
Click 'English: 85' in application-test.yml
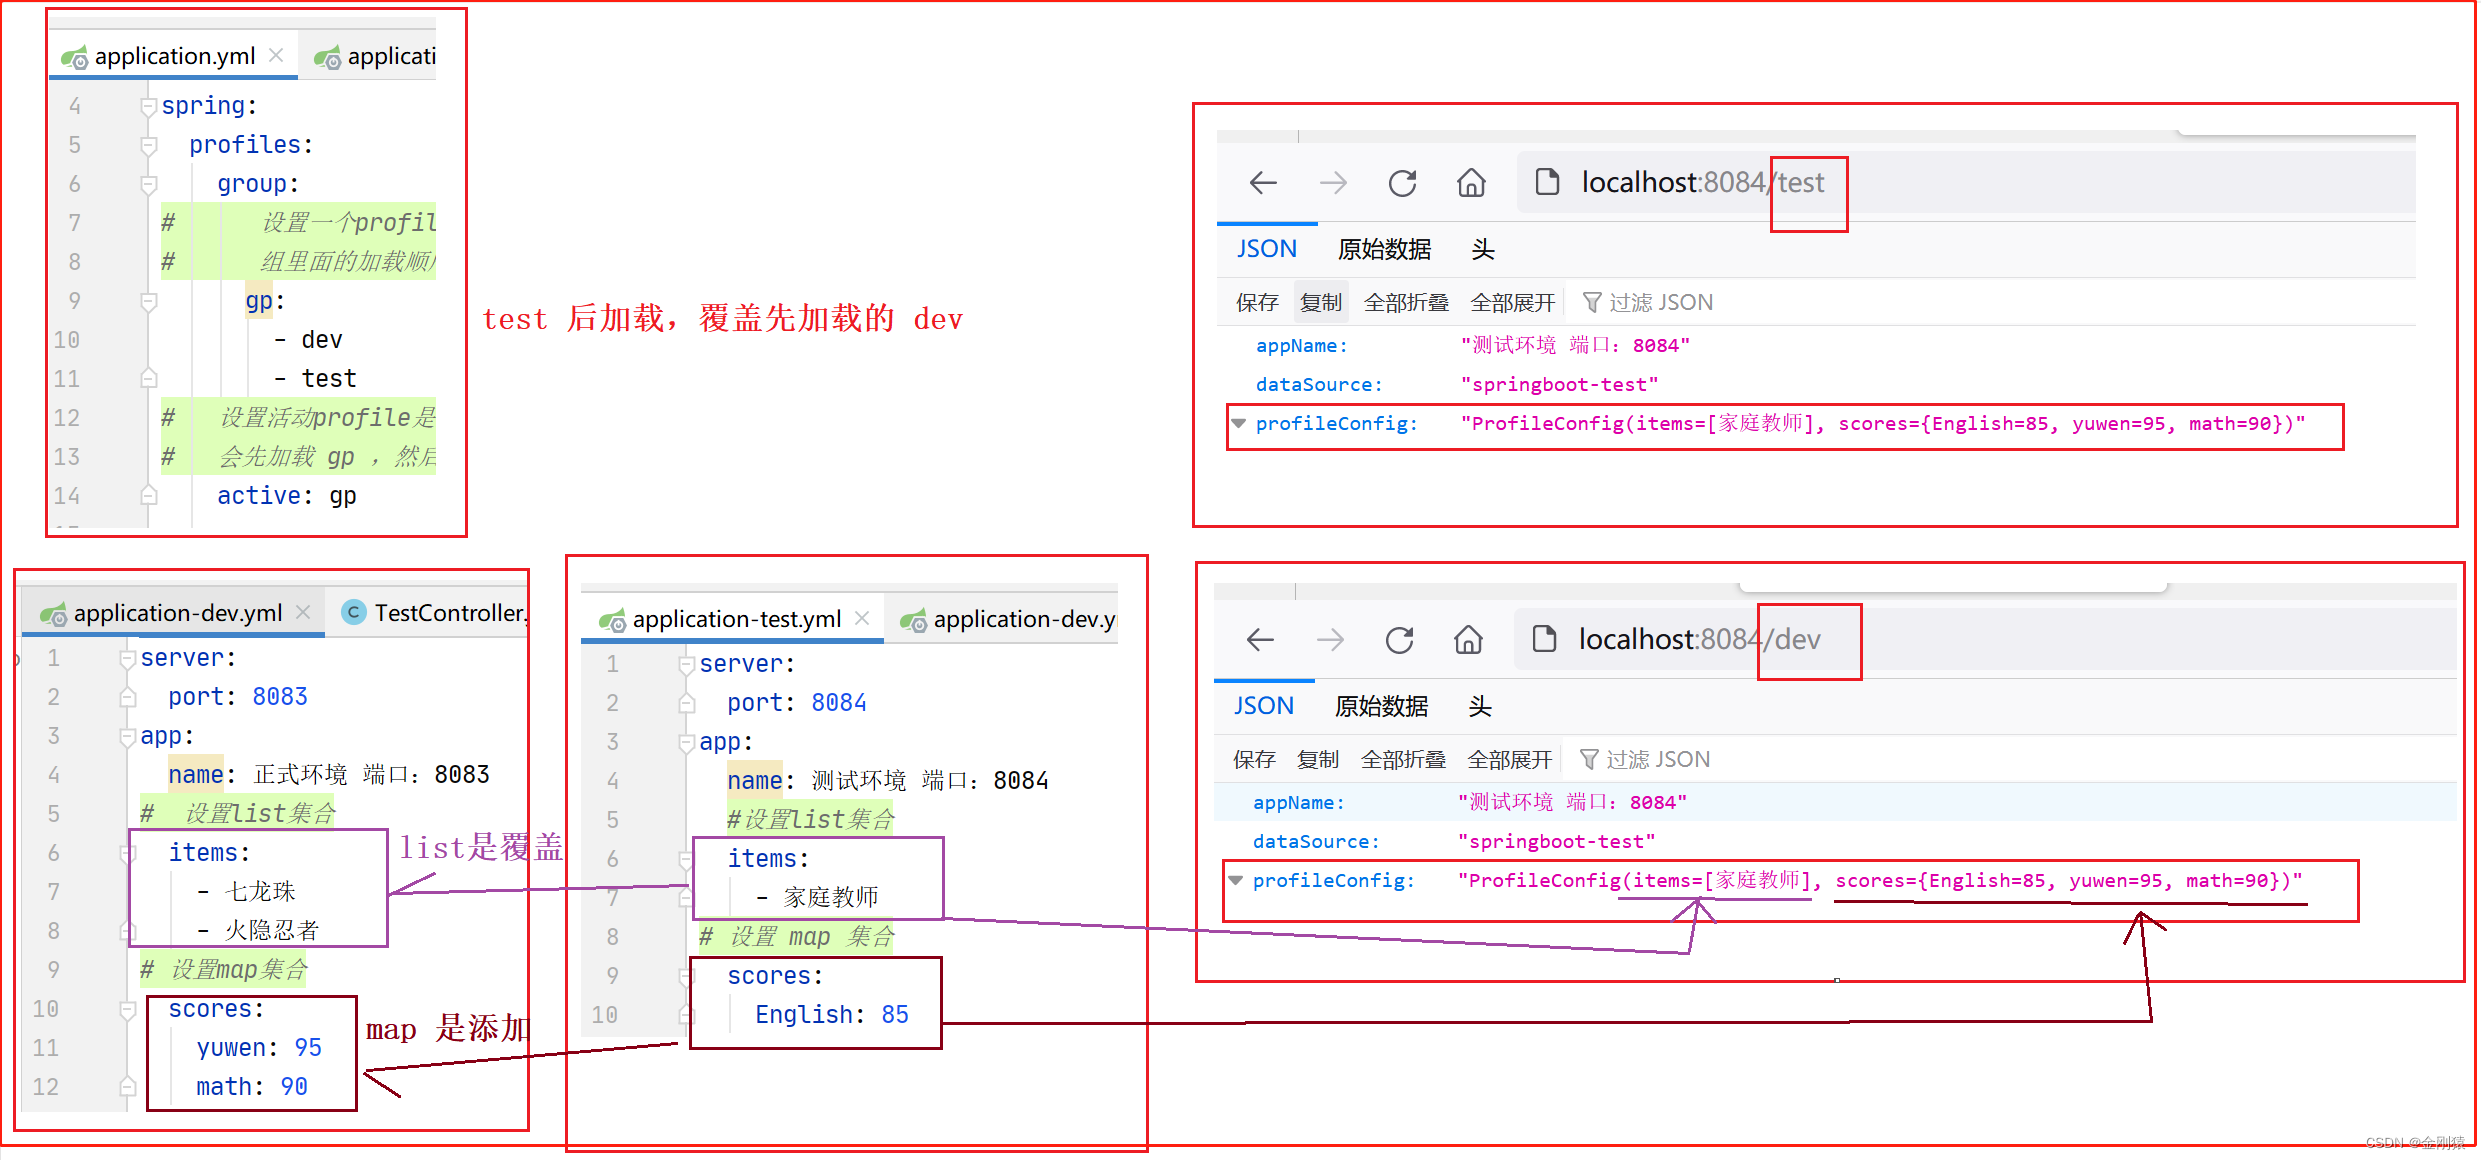(x=832, y=1015)
